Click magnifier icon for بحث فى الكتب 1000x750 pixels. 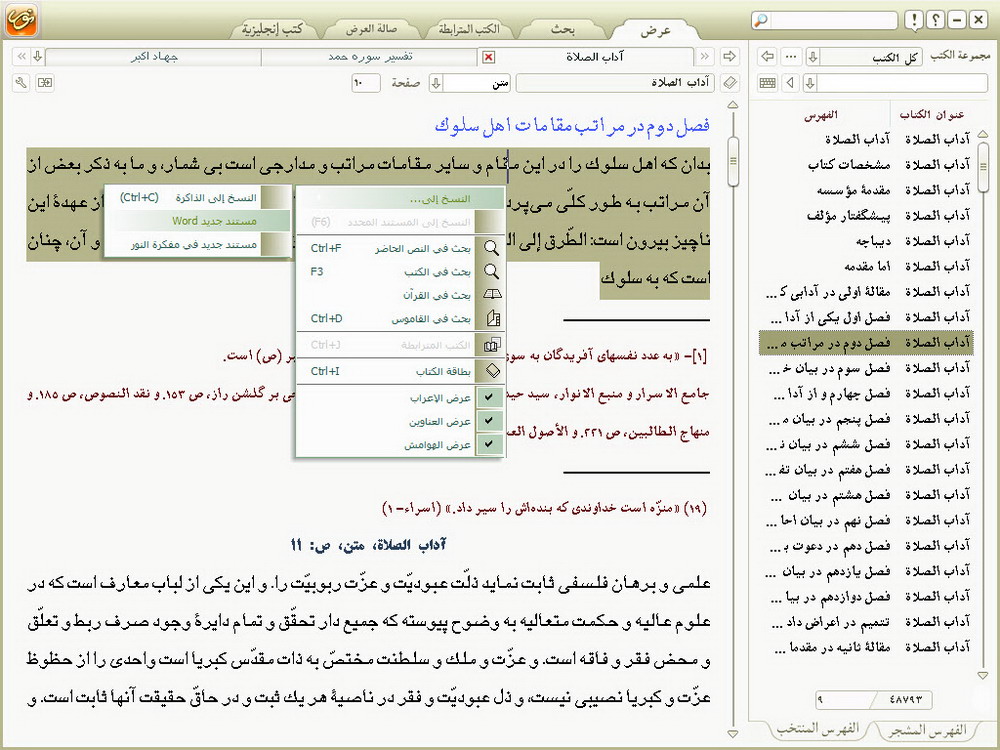point(491,272)
